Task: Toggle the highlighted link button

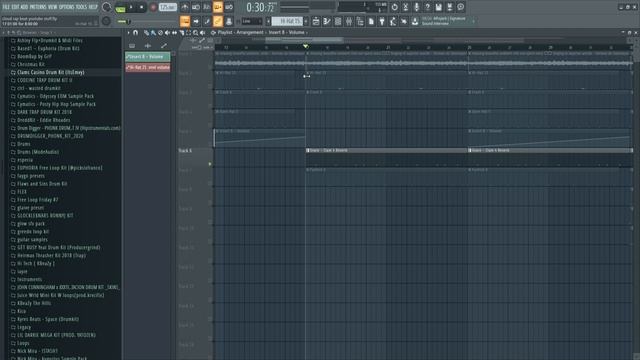Action: click(218, 21)
